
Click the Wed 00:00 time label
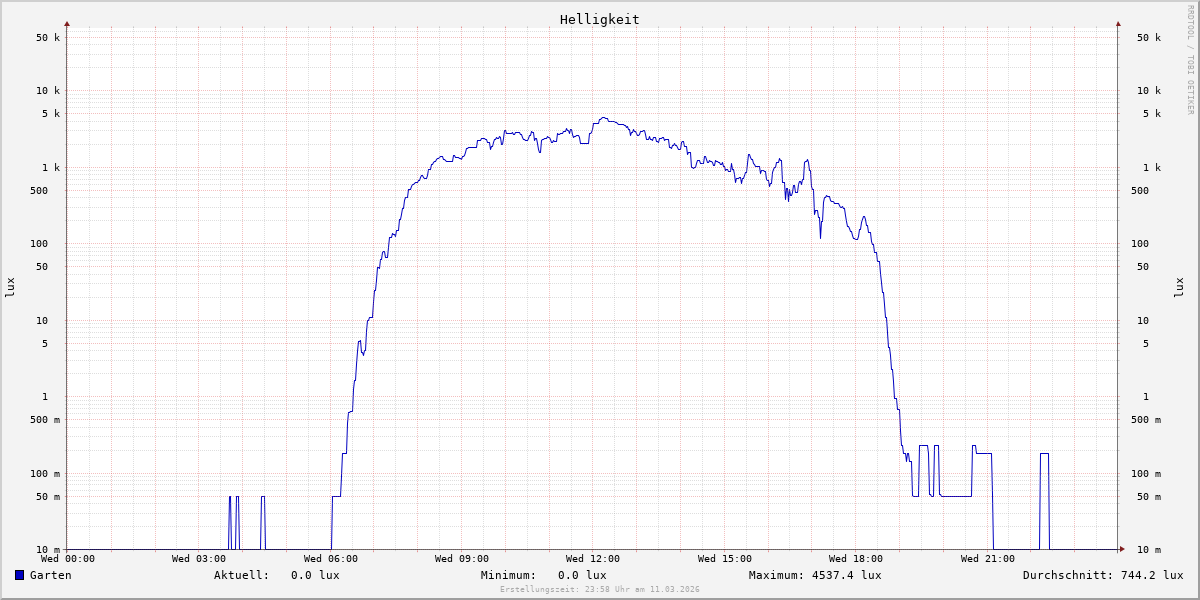pos(68,559)
